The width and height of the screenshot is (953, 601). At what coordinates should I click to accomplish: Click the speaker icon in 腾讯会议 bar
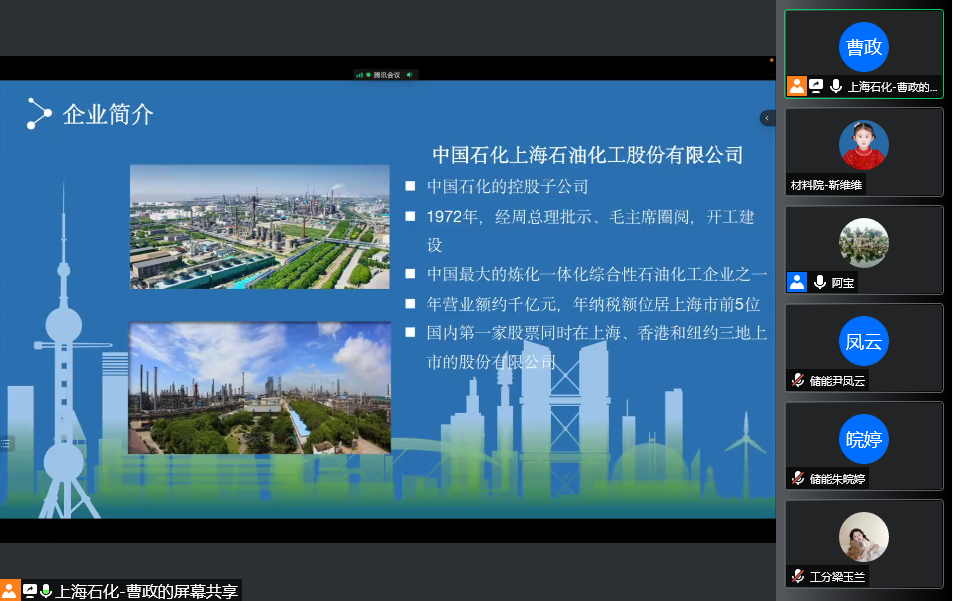tap(409, 75)
